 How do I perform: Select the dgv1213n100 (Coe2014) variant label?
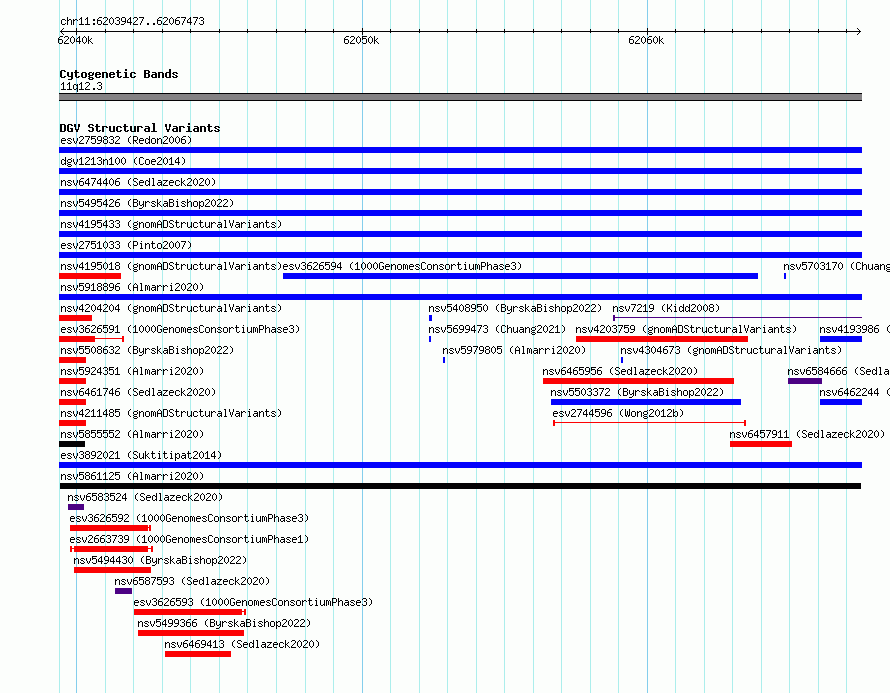tap(123, 161)
